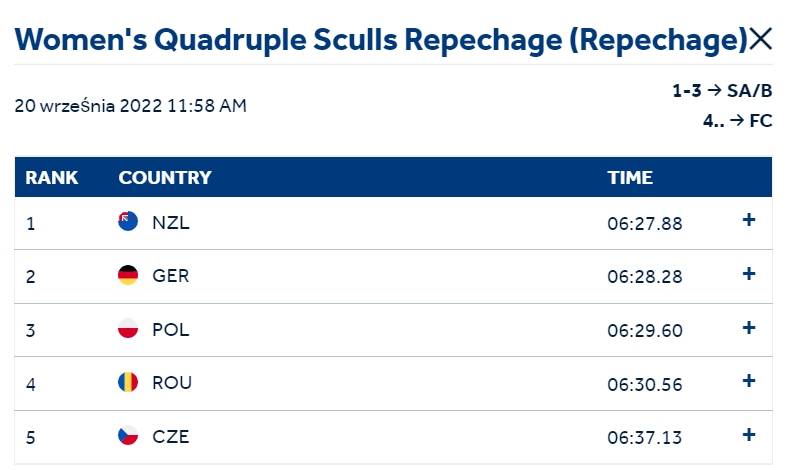Expand the NZL row details

[x=749, y=220]
